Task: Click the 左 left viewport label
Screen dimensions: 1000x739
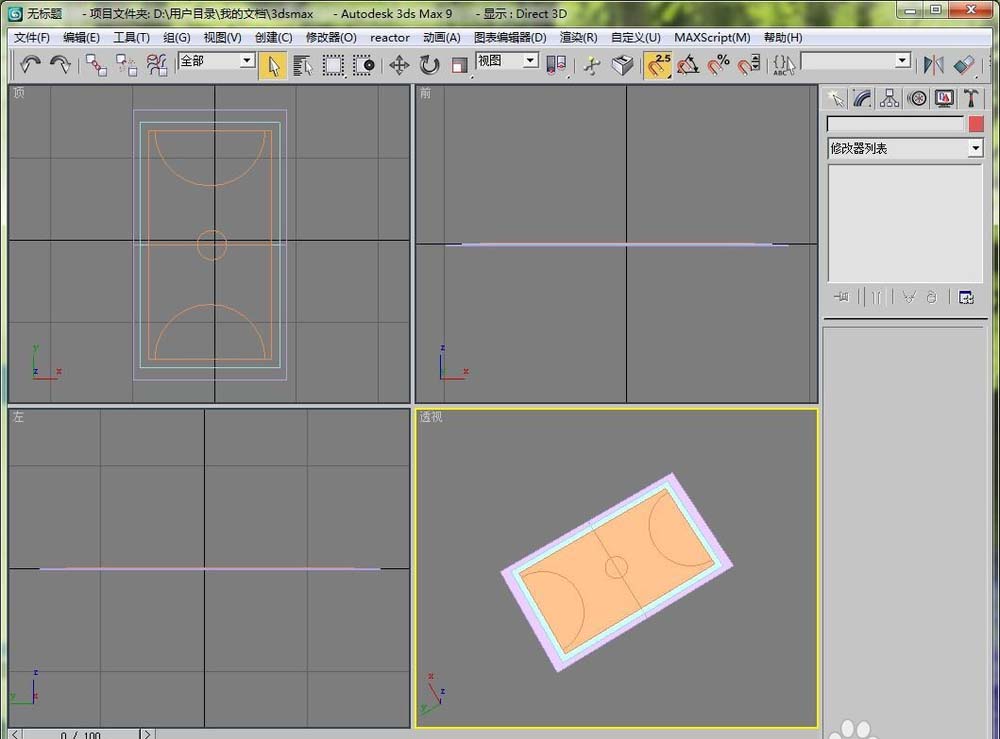Action: pyautogui.click(x=18, y=416)
